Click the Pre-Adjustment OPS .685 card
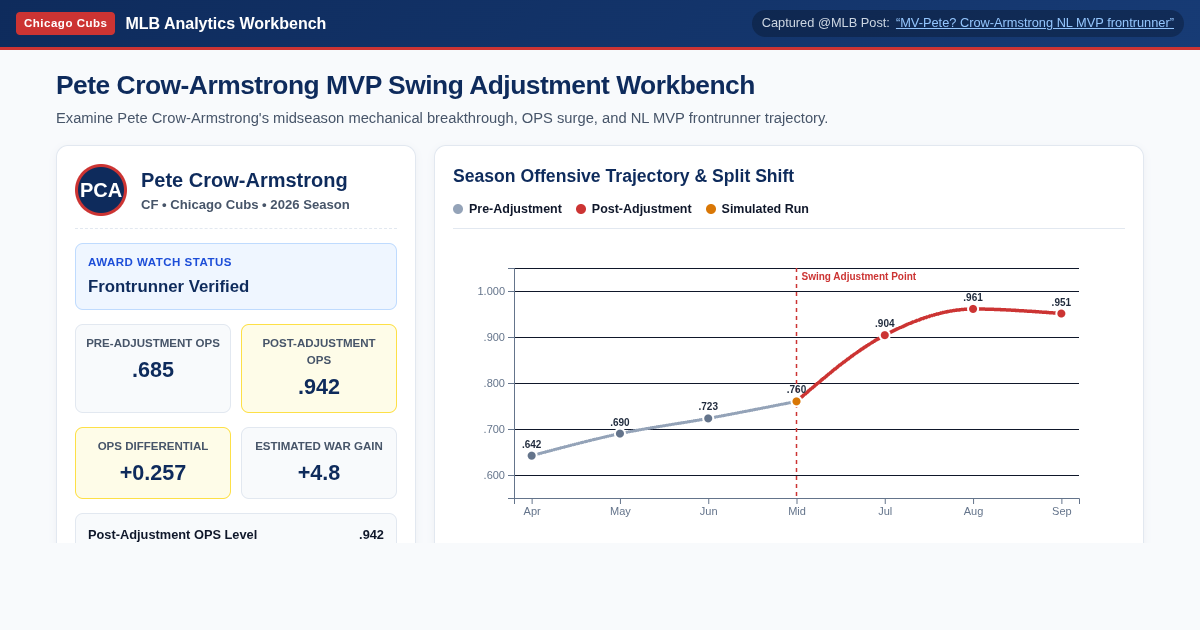Image resolution: width=1200 pixels, height=630 pixels. tap(153, 368)
